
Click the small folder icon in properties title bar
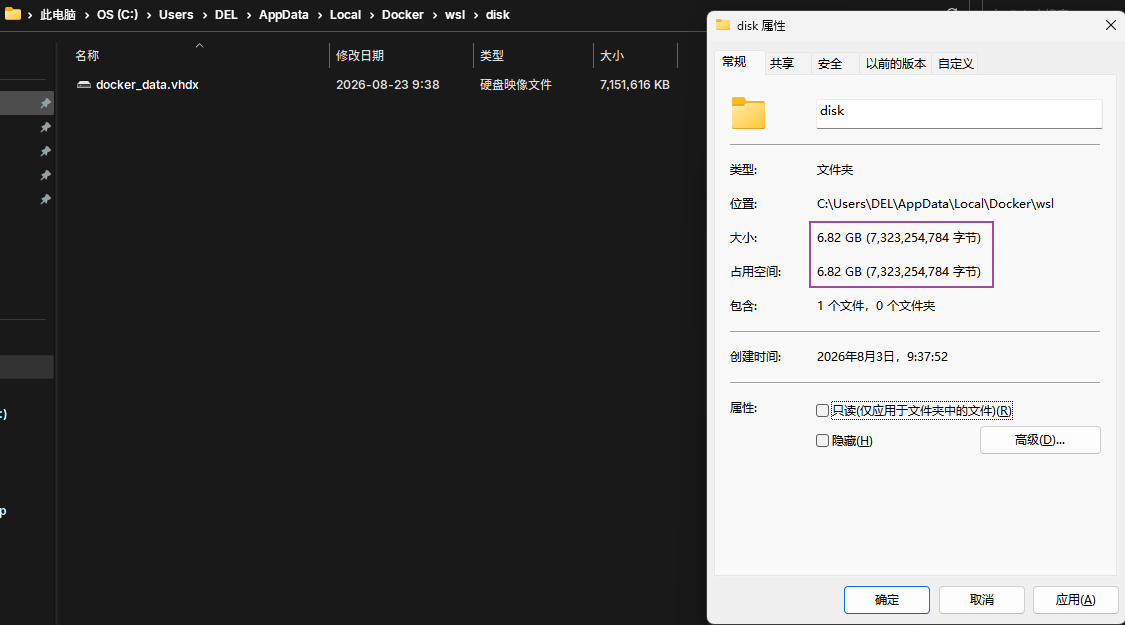click(723, 25)
